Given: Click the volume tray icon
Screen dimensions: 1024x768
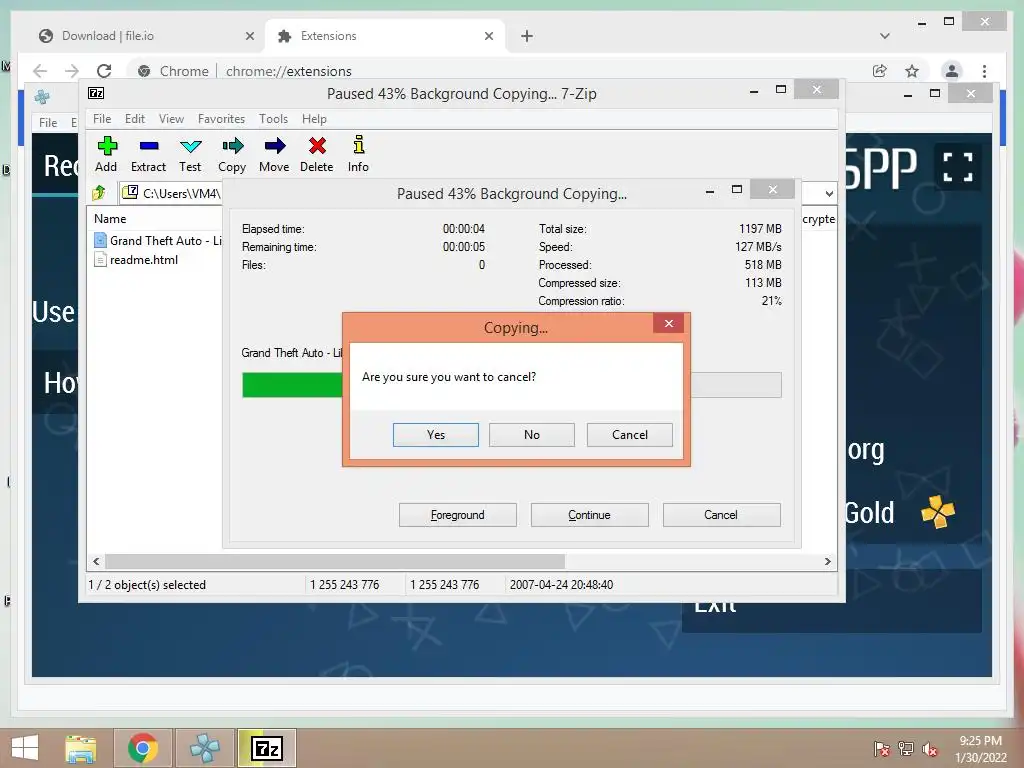Looking at the screenshot, I should coord(930,749).
